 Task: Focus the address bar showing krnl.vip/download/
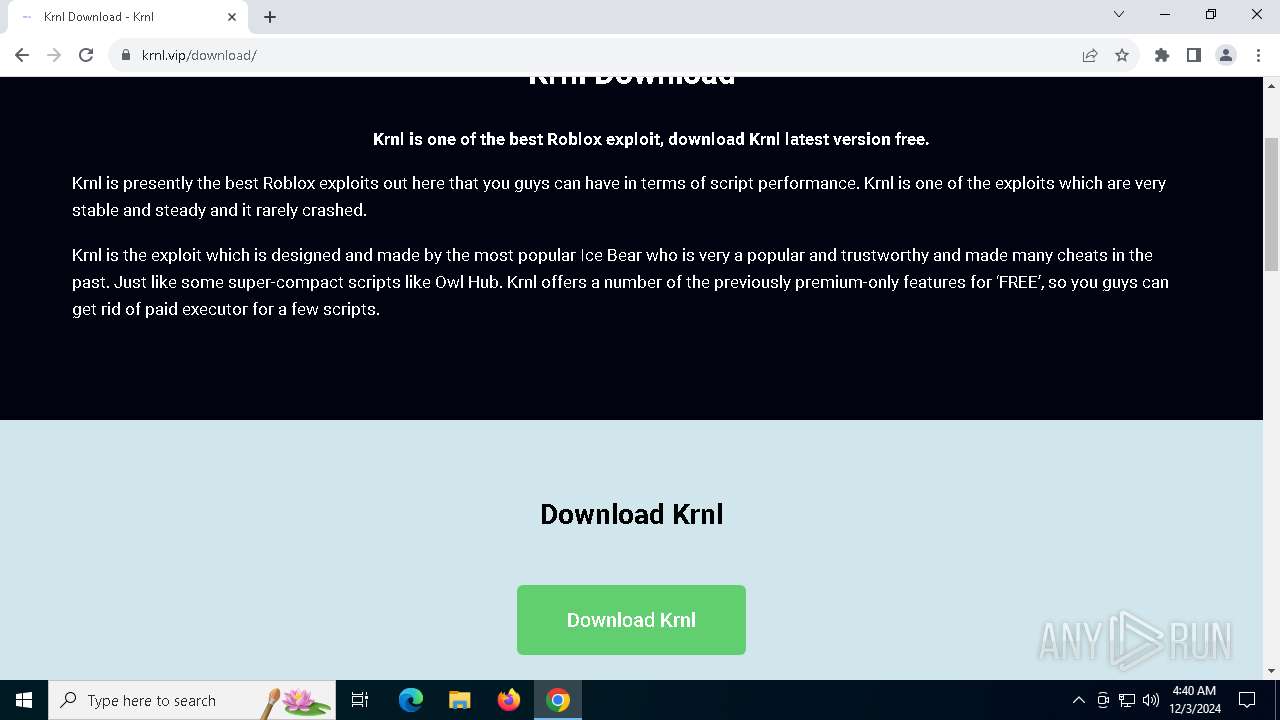(600, 55)
